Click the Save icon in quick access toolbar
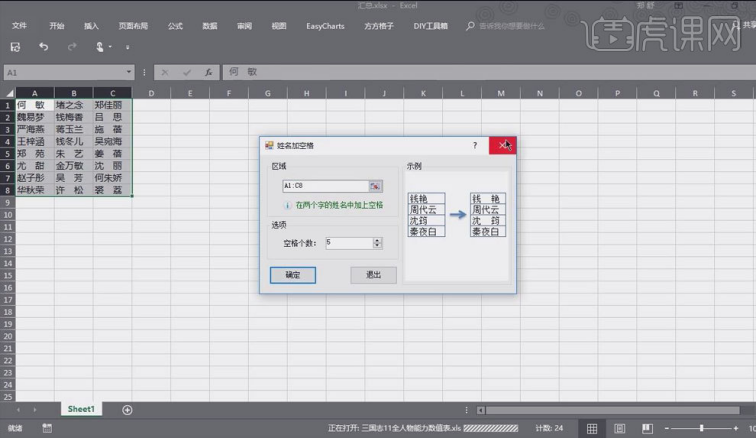The height and width of the screenshot is (438, 756). coord(15,47)
